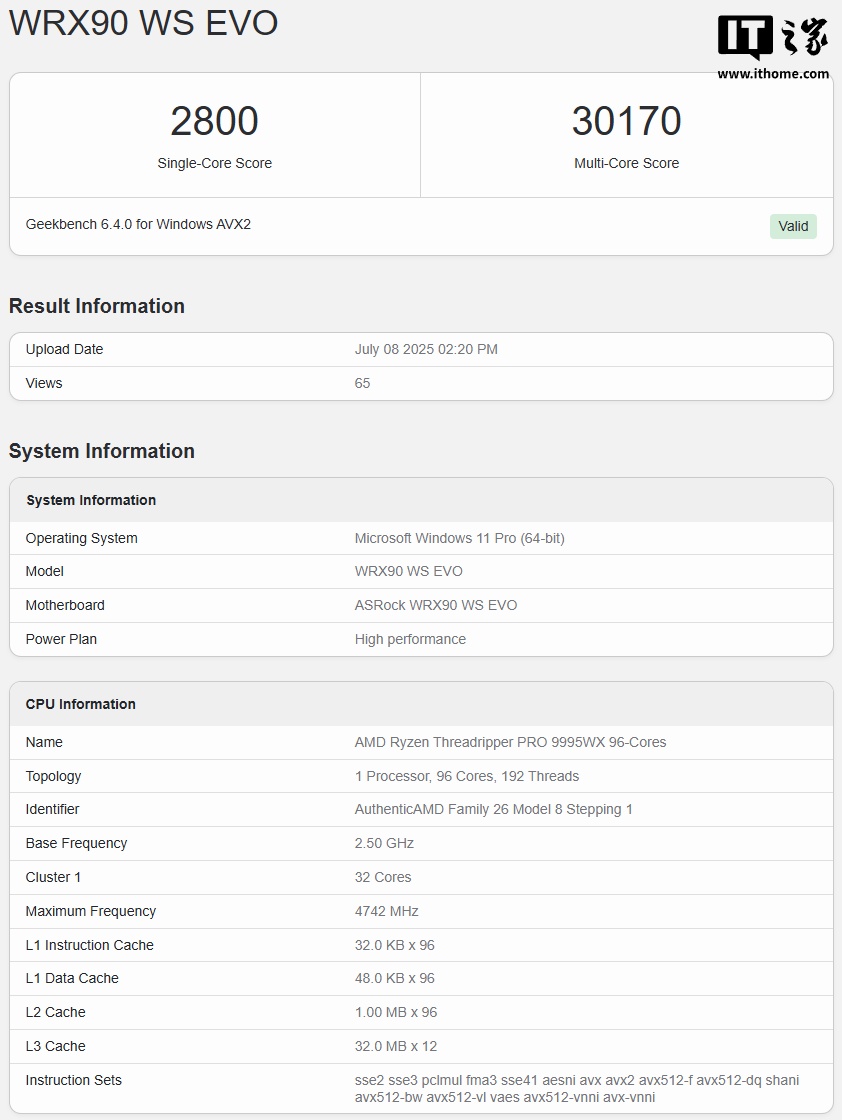Click the Views count value 65
Image resolution: width=842 pixels, height=1120 pixels.
pyautogui.click(x=362, y=383)
